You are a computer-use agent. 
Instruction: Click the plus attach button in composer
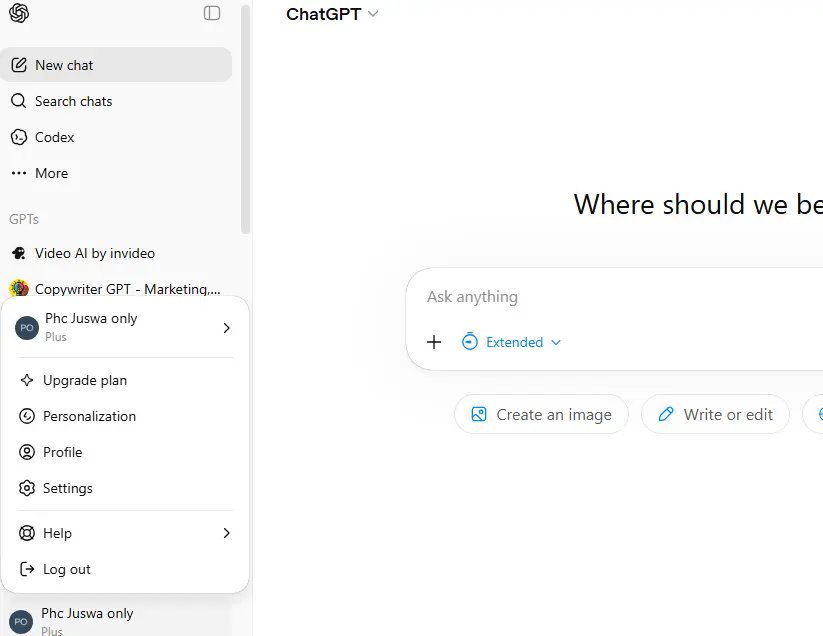click(434, 342)
